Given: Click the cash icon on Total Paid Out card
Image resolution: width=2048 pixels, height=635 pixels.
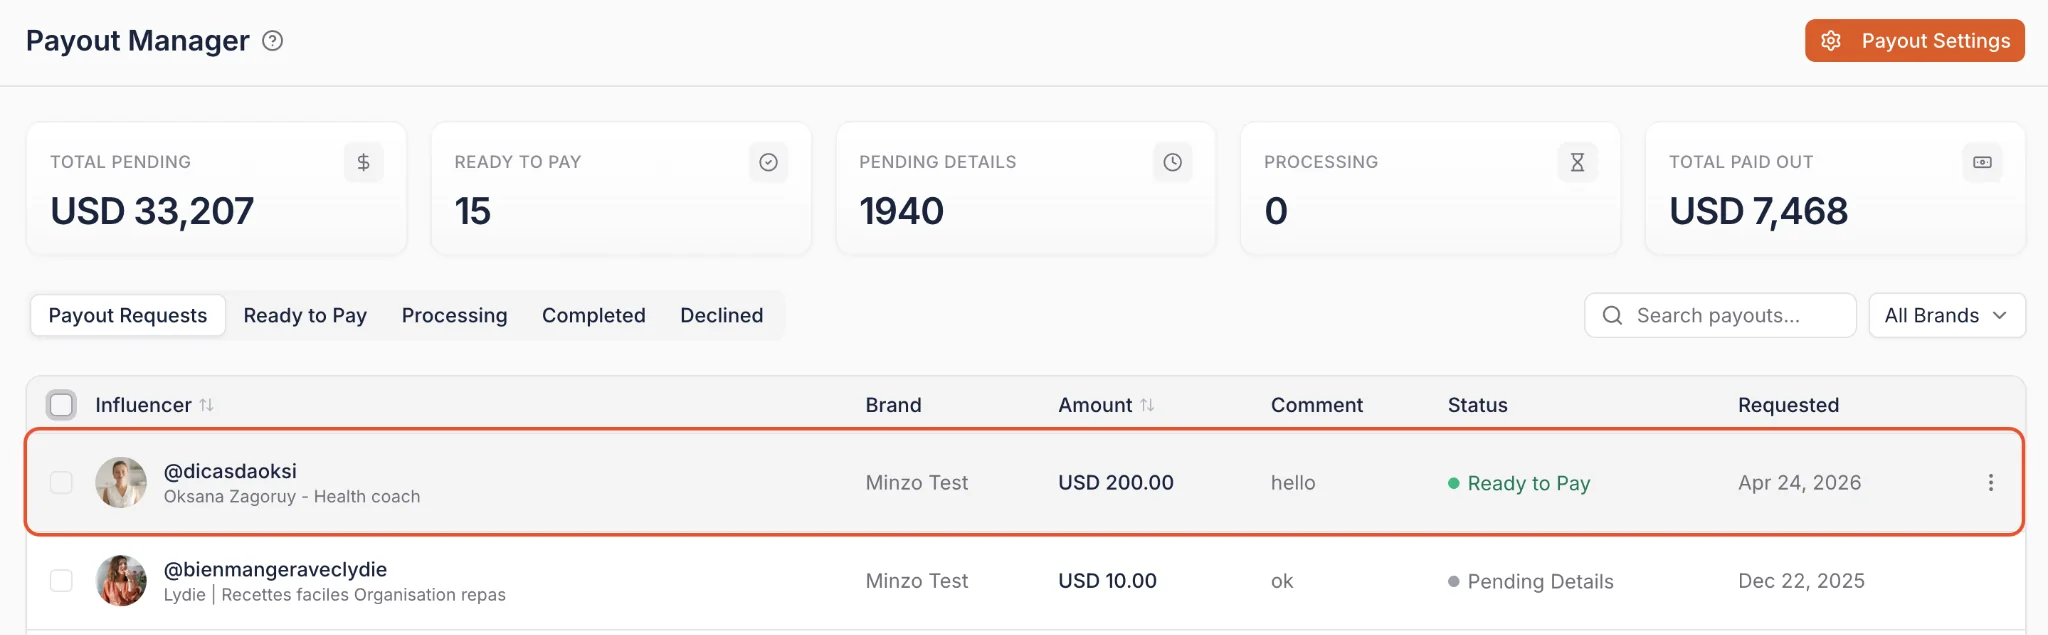Looking at the screenshot, I should 1982,162.
